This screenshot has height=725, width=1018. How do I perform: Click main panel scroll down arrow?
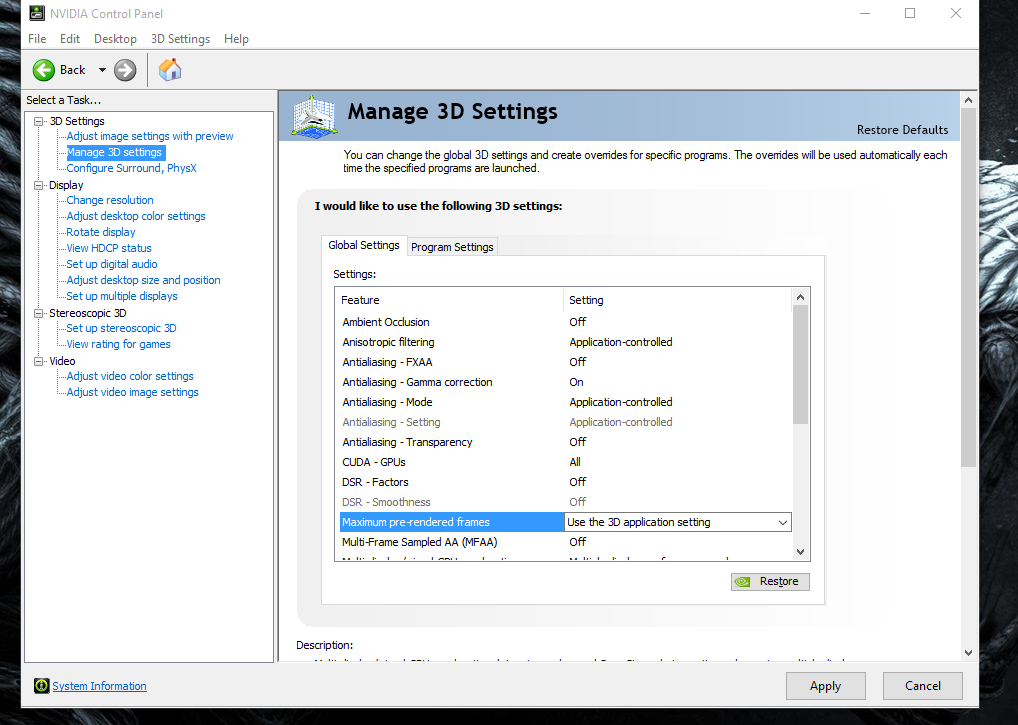click(x=968, y=653)
